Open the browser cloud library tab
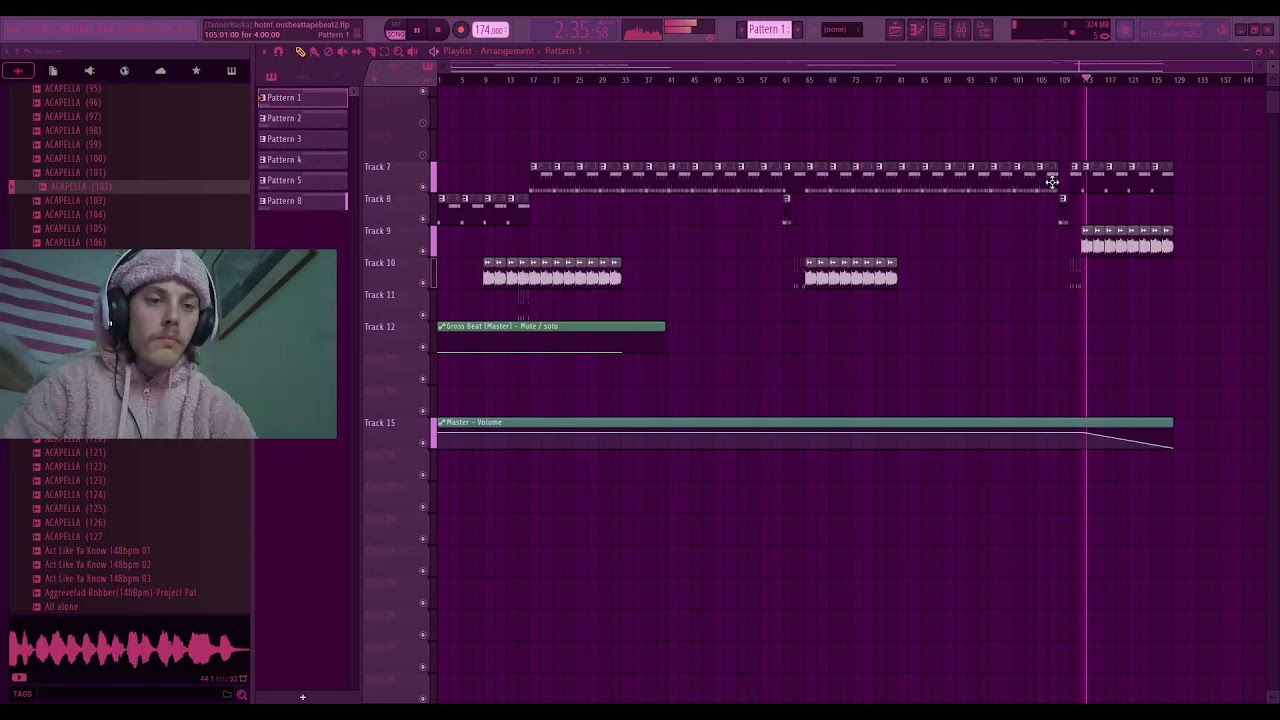The image size is (1280, 720). tap(160, 71)
